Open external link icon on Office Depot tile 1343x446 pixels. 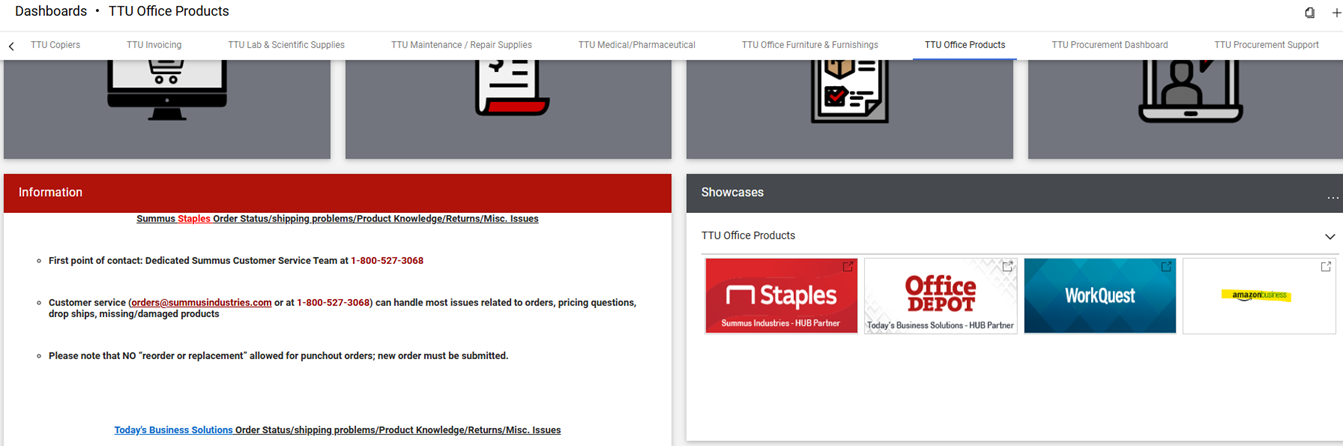tap(1008, 267)
